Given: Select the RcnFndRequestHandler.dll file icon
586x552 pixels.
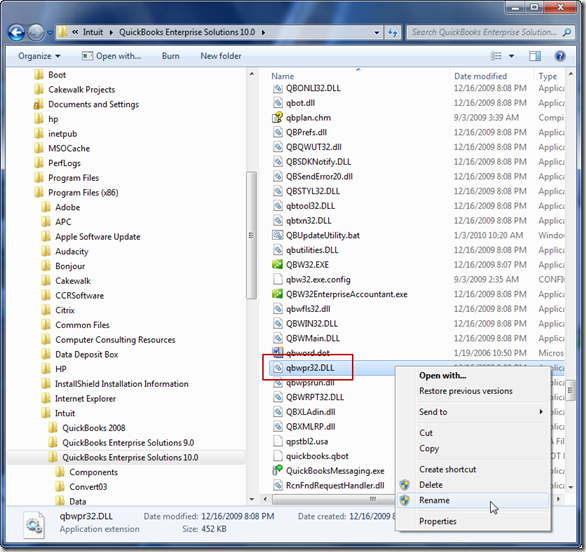Looking at the screenshot, I should point(277,485).
